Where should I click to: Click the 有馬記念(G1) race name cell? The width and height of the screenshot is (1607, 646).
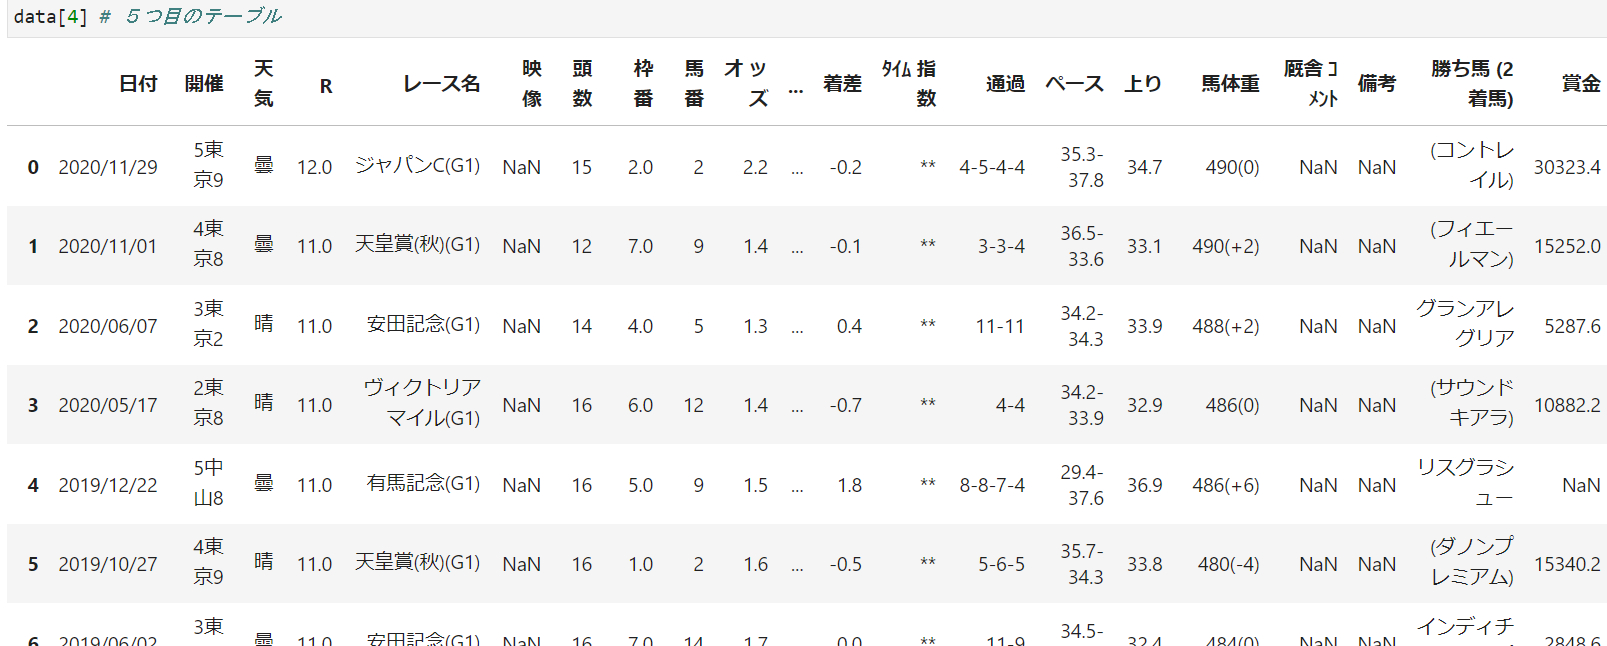423,484
